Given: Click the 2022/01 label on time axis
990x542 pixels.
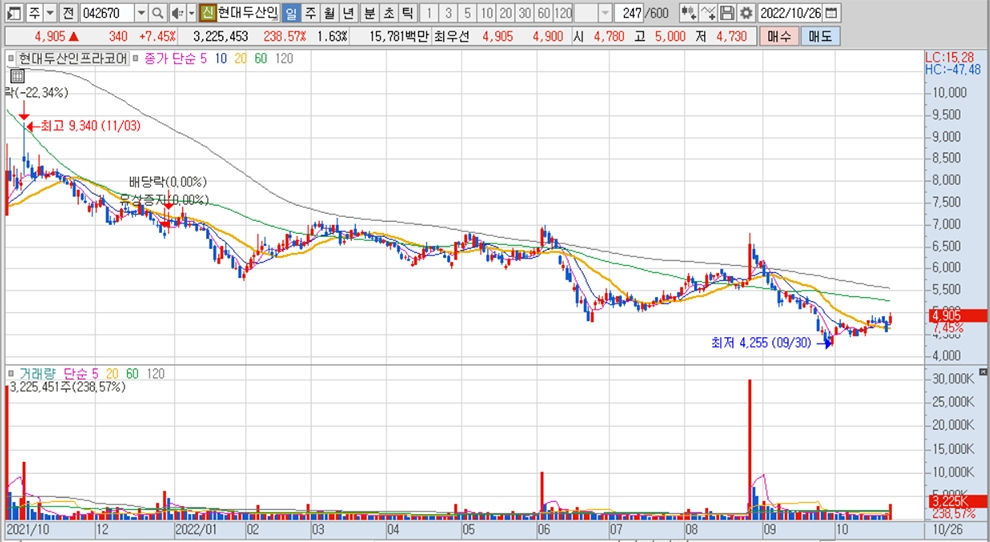Looking at the screenshot, I should (x=196, y=529).
